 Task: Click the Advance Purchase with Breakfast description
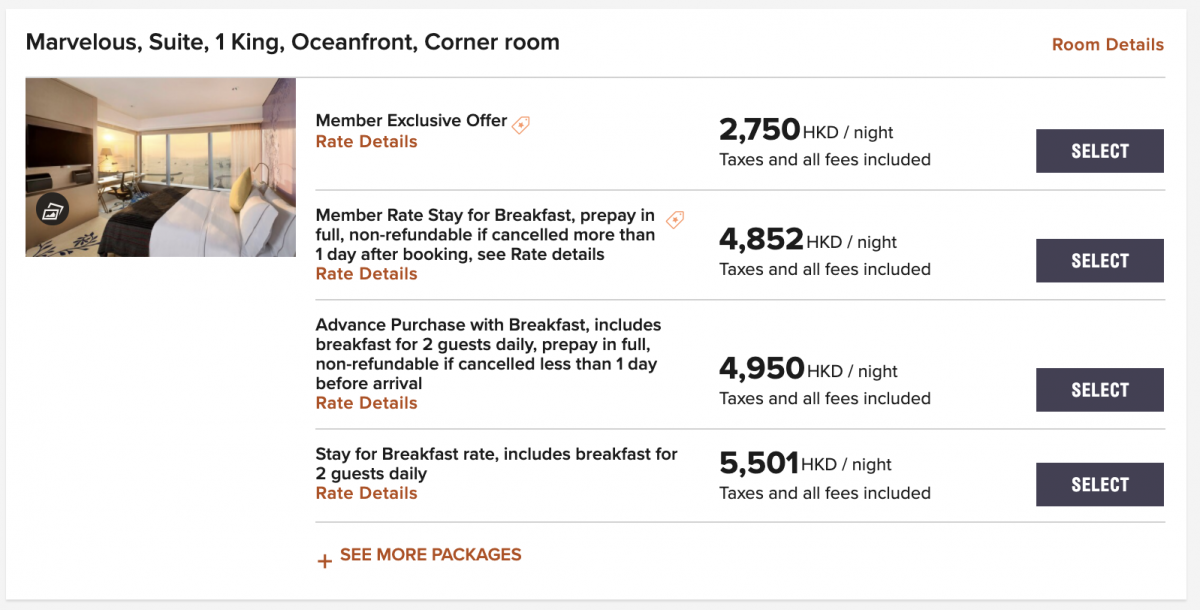488,354
